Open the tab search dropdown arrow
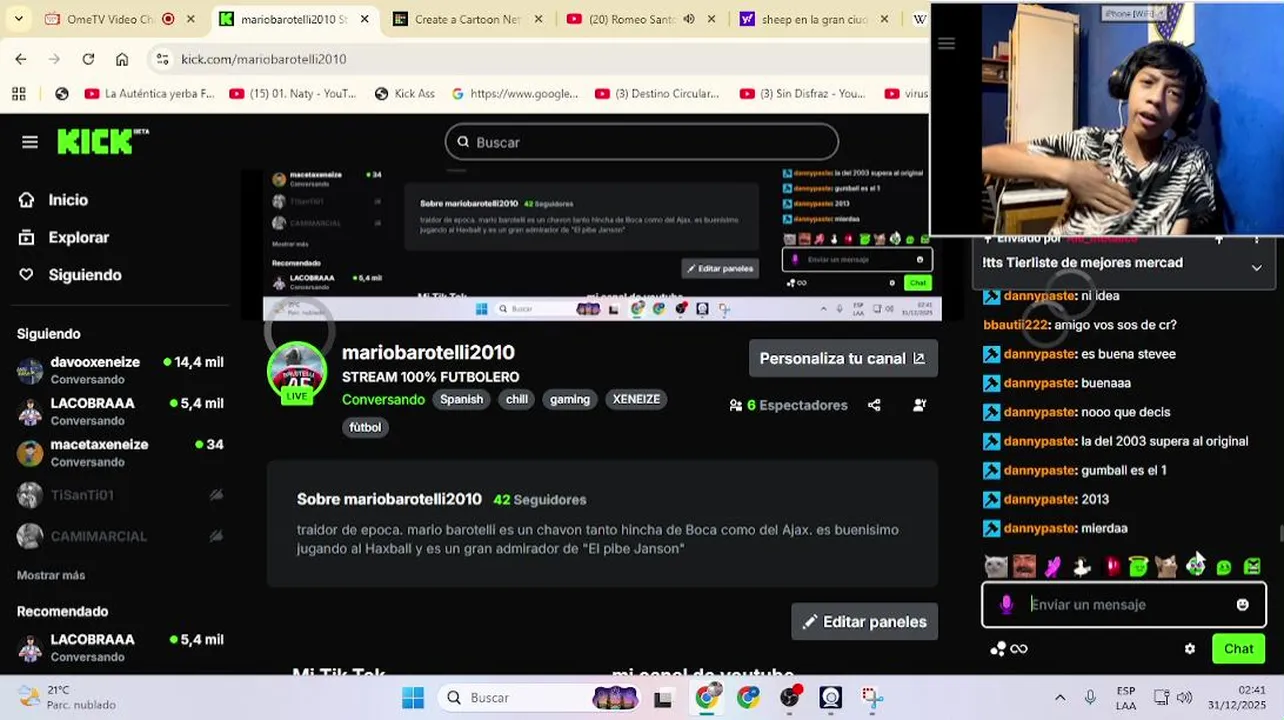The height and width of the screenshot is (720, 1284). pyautogui.click(x=18, y=19)
